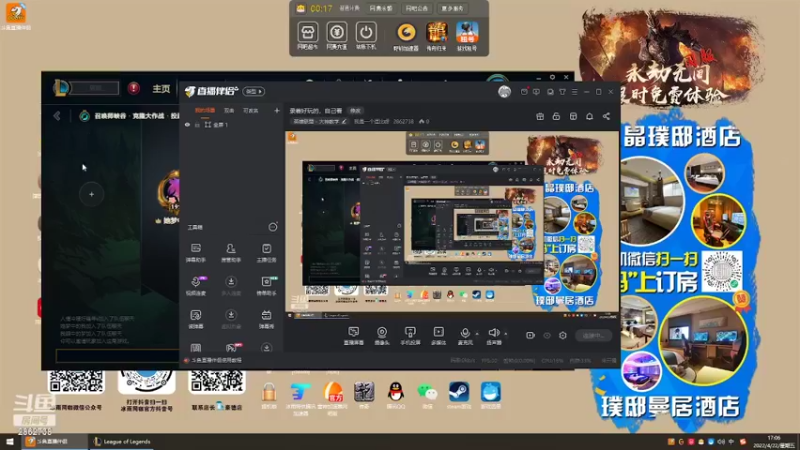800x450 pixels.
Task: Switch to the second scene tab
Action: (x=229, y=110)
